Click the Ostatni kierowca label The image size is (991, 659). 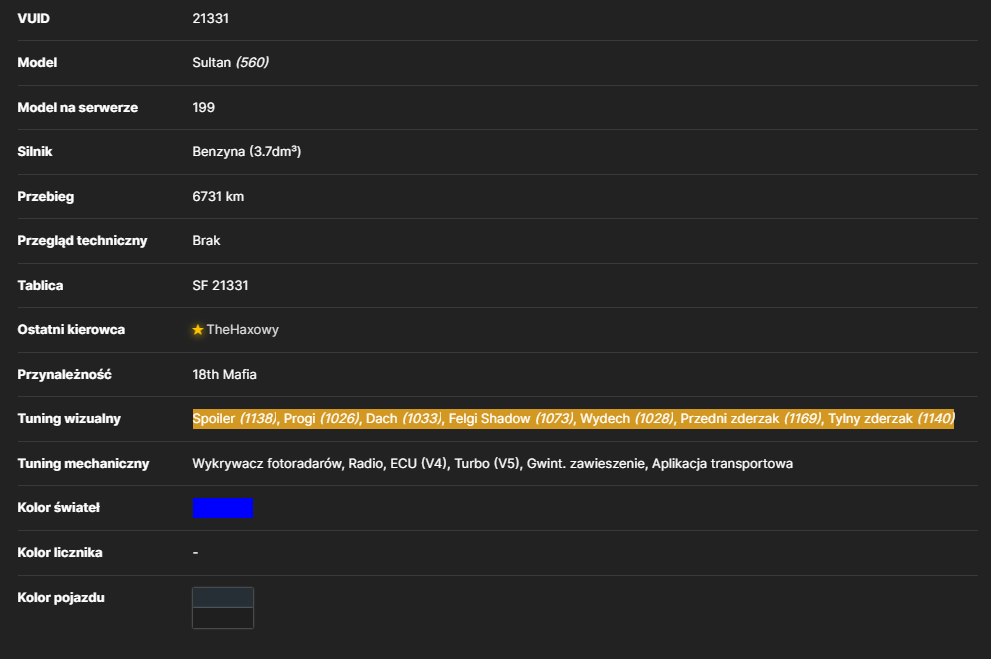tap(71, 330)
